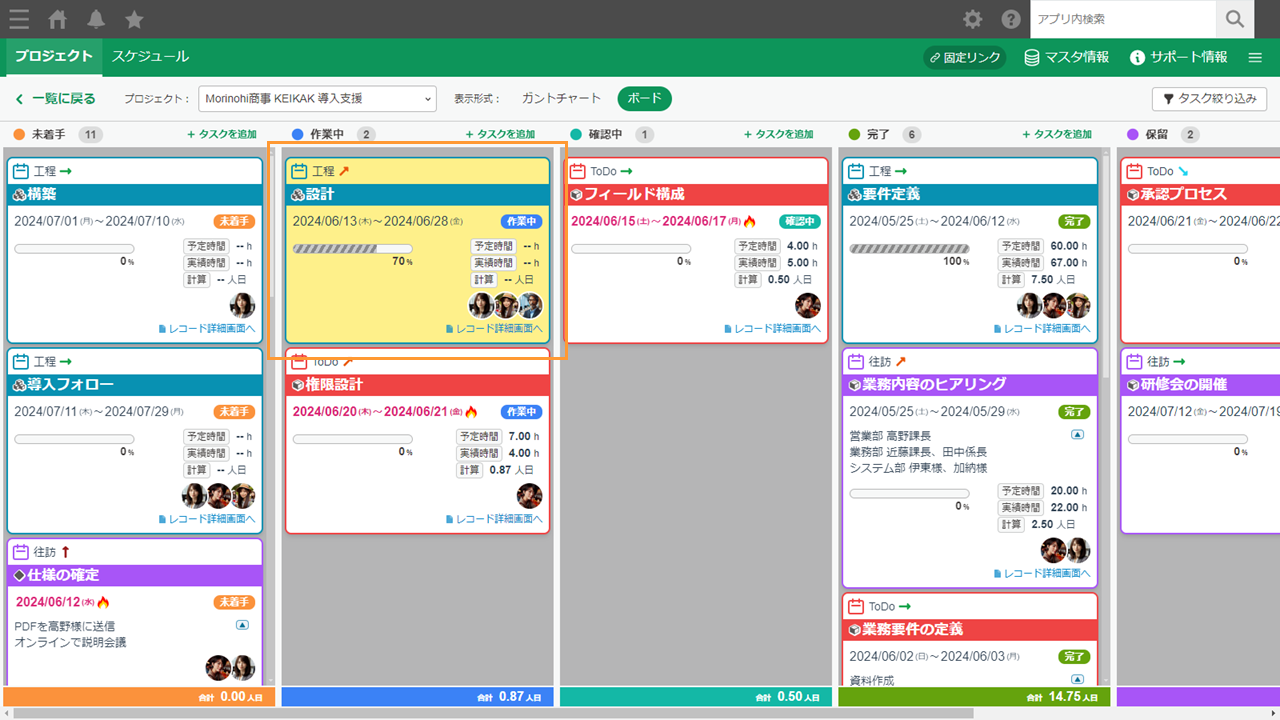
Task: Open the settings gear icon
Action: (972, 19)
